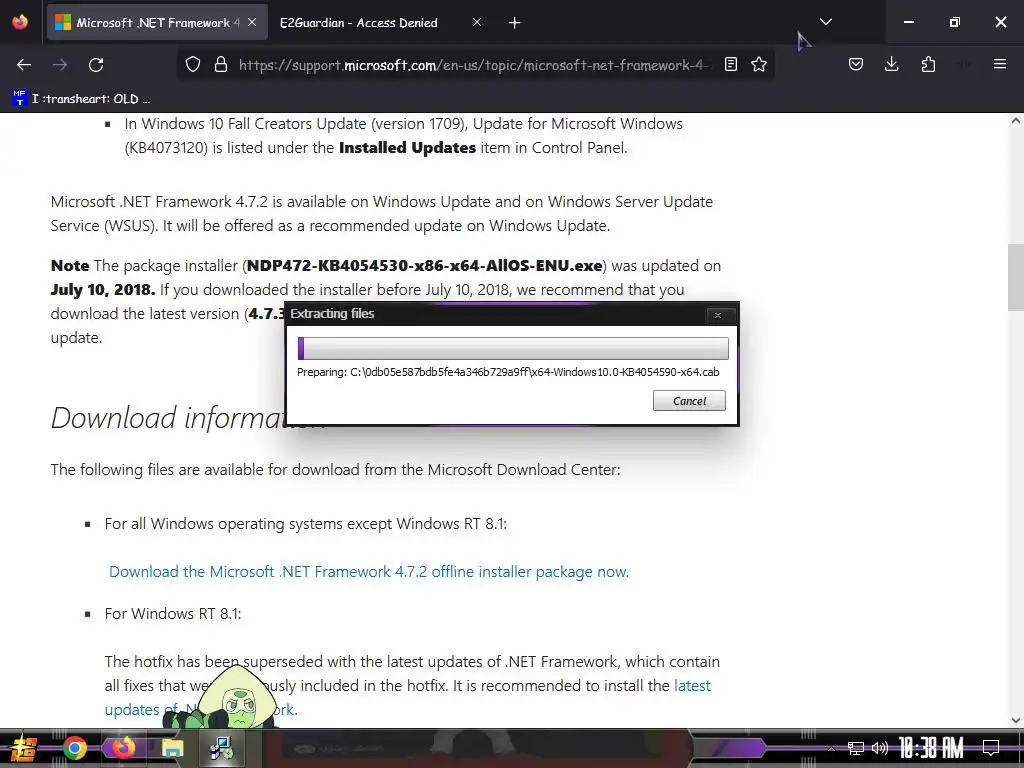Reload the current page
This screenshot has height=768, width=1024.
pos(96,65)
